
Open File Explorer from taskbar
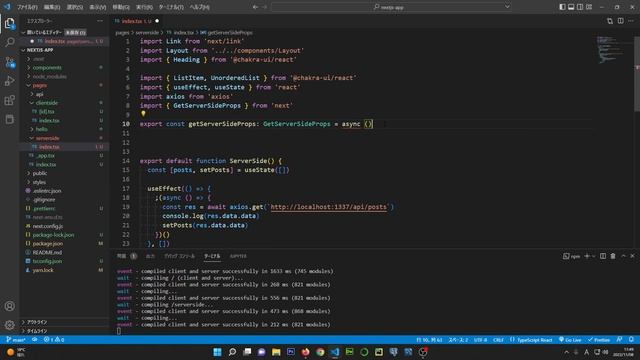point(276,352)
